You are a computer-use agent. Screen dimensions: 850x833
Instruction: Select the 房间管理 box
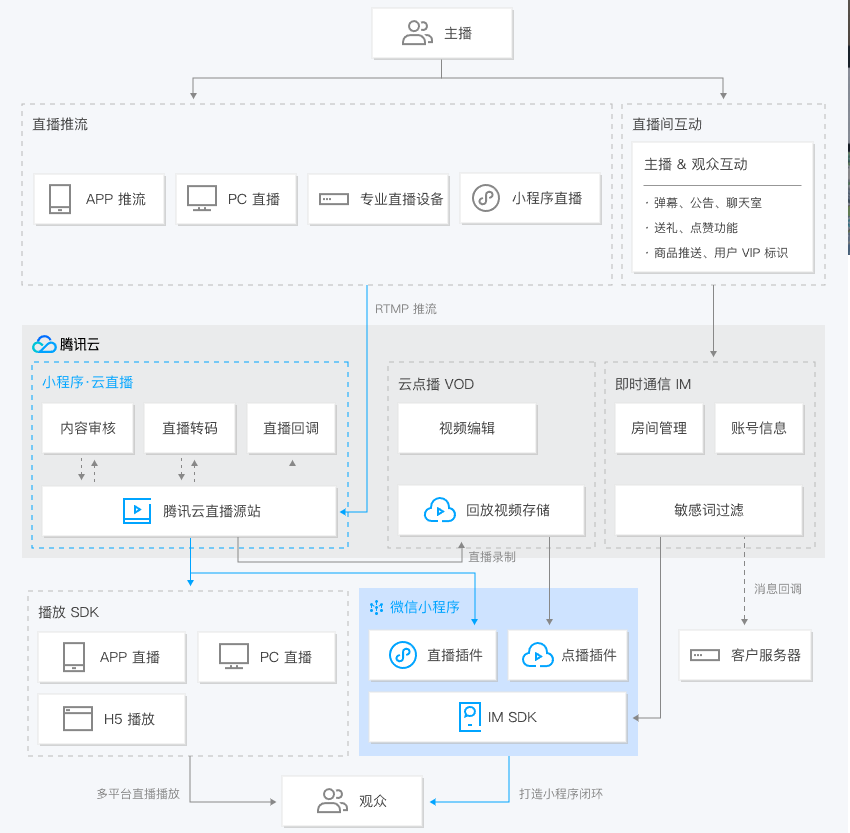tap(659, 428)
